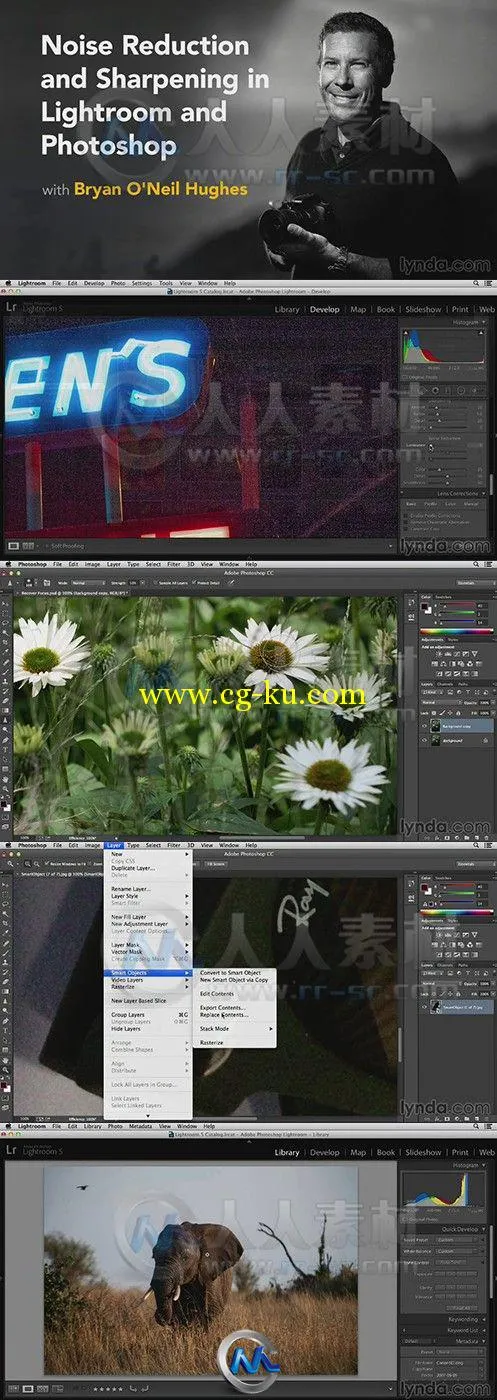The image size is (497, 1400).
Task: Hide the SmartObject layer via eye icon
Action: pos(424,1007)
